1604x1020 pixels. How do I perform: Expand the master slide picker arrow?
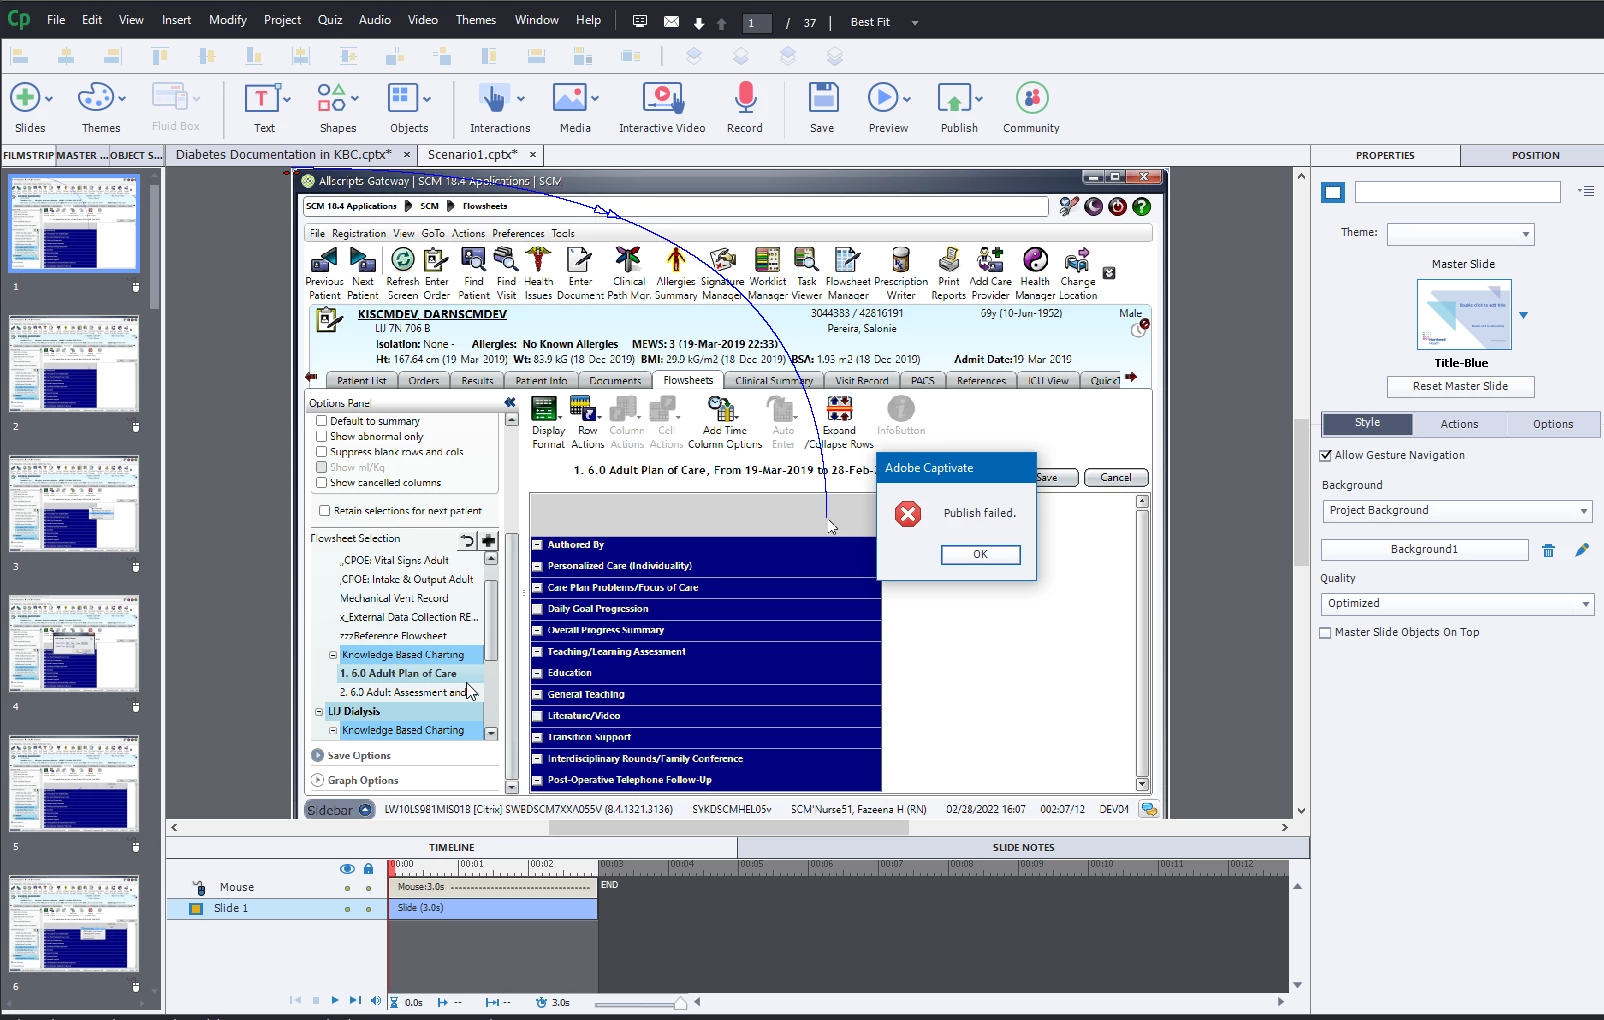(1524, 315)
